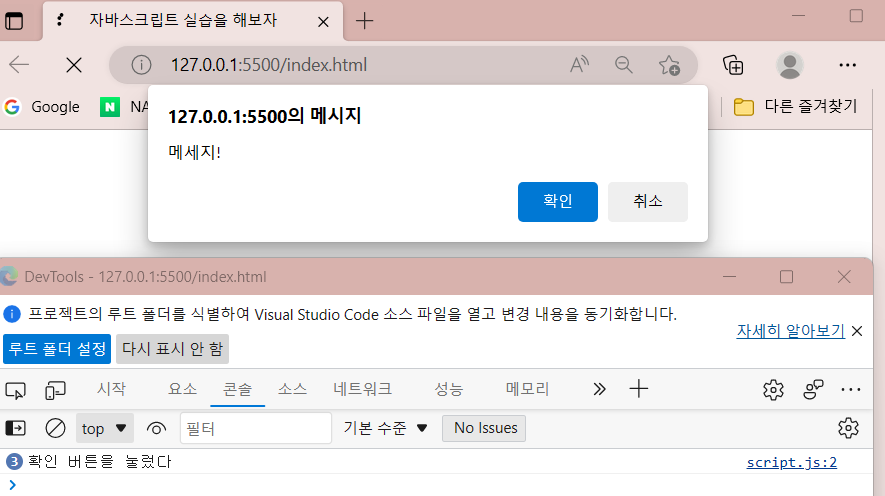Toggle the console sidebar

coord(15,428)
